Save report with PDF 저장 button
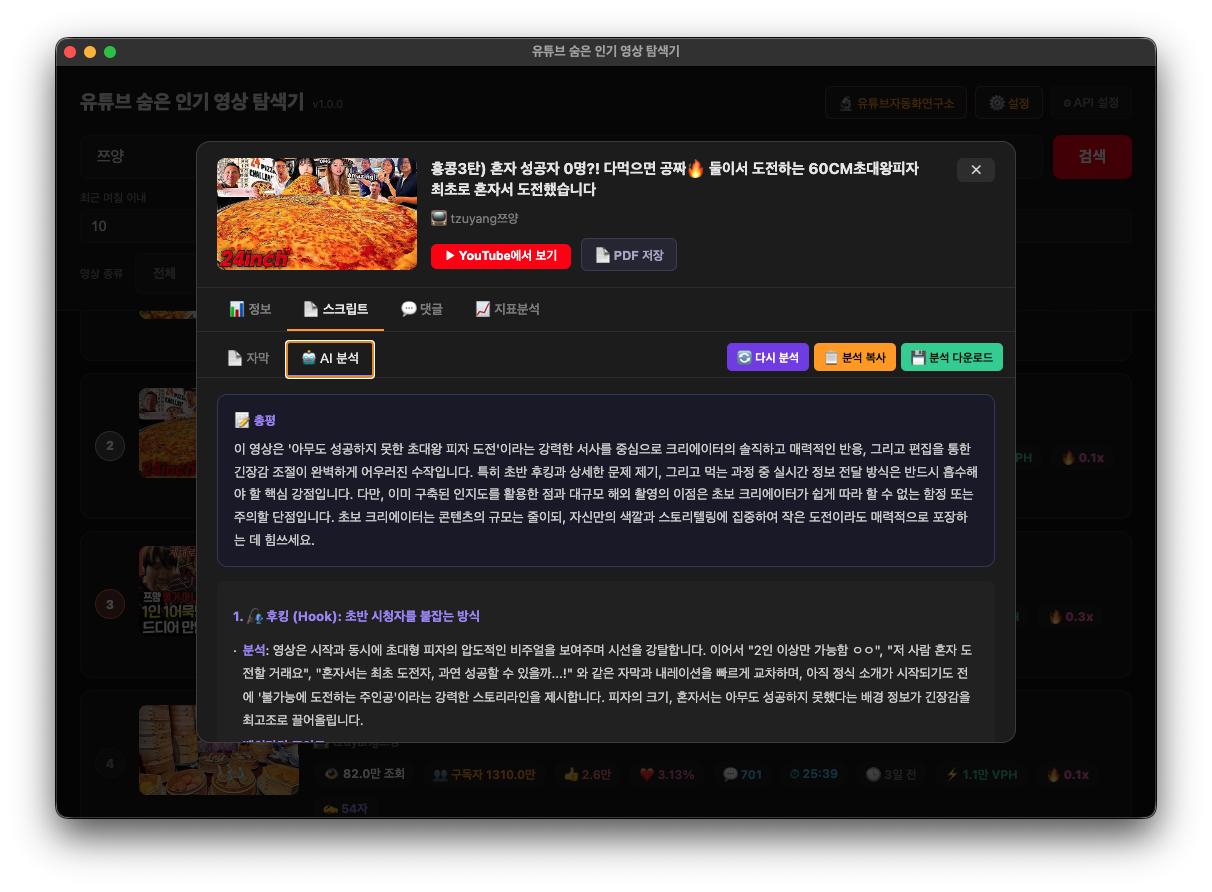 click(629, 255)
